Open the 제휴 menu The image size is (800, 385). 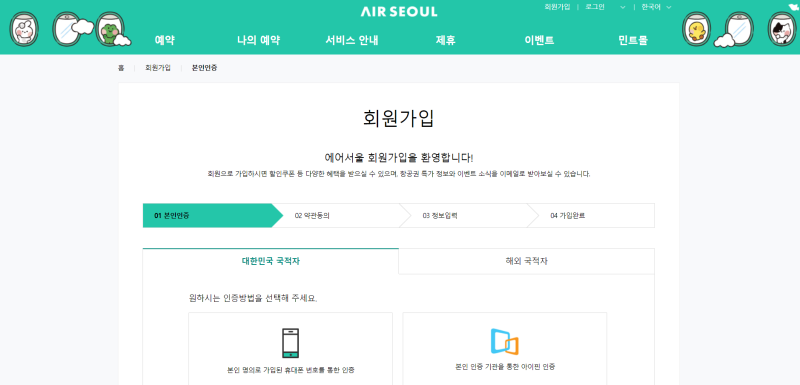click(x=445, y=40)
